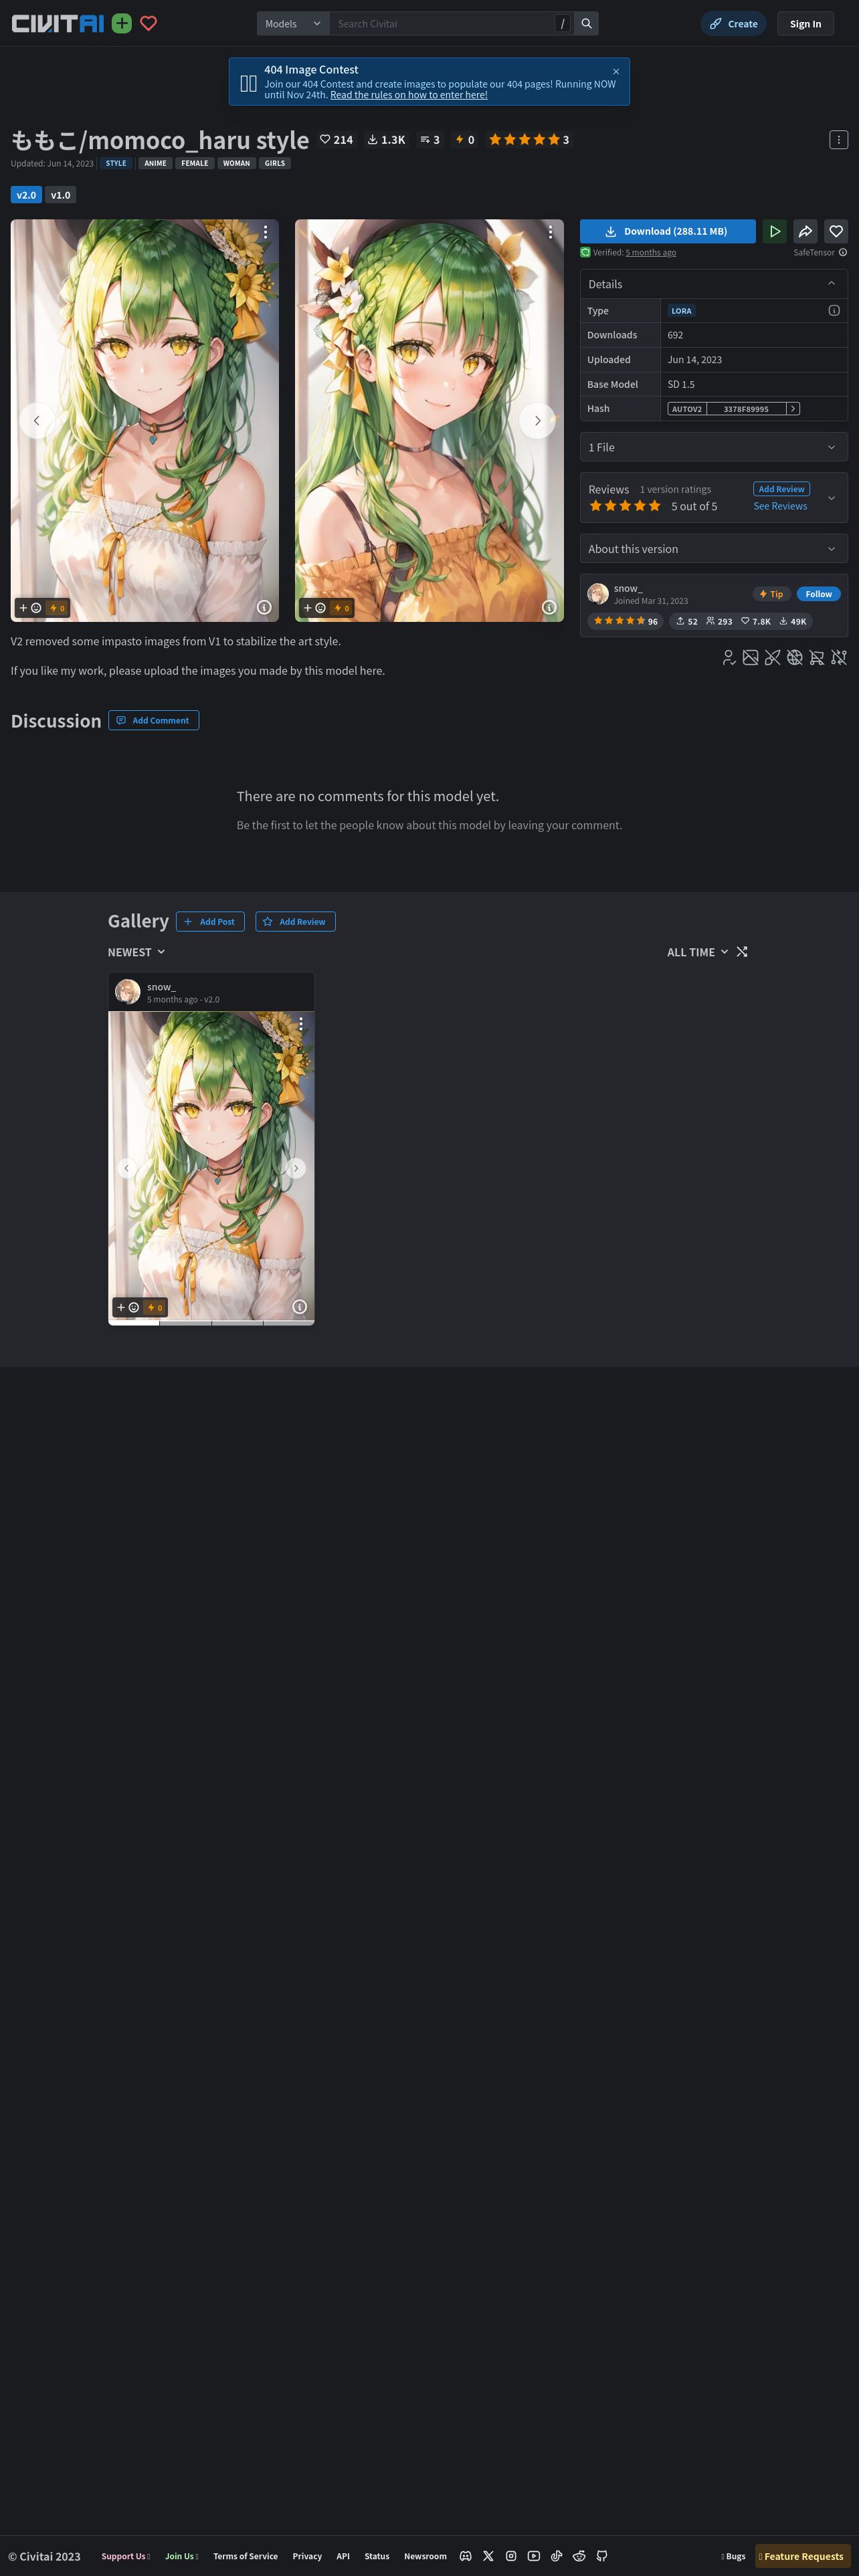
Task: Follow the creator snow_
Action: click(818, 594)
